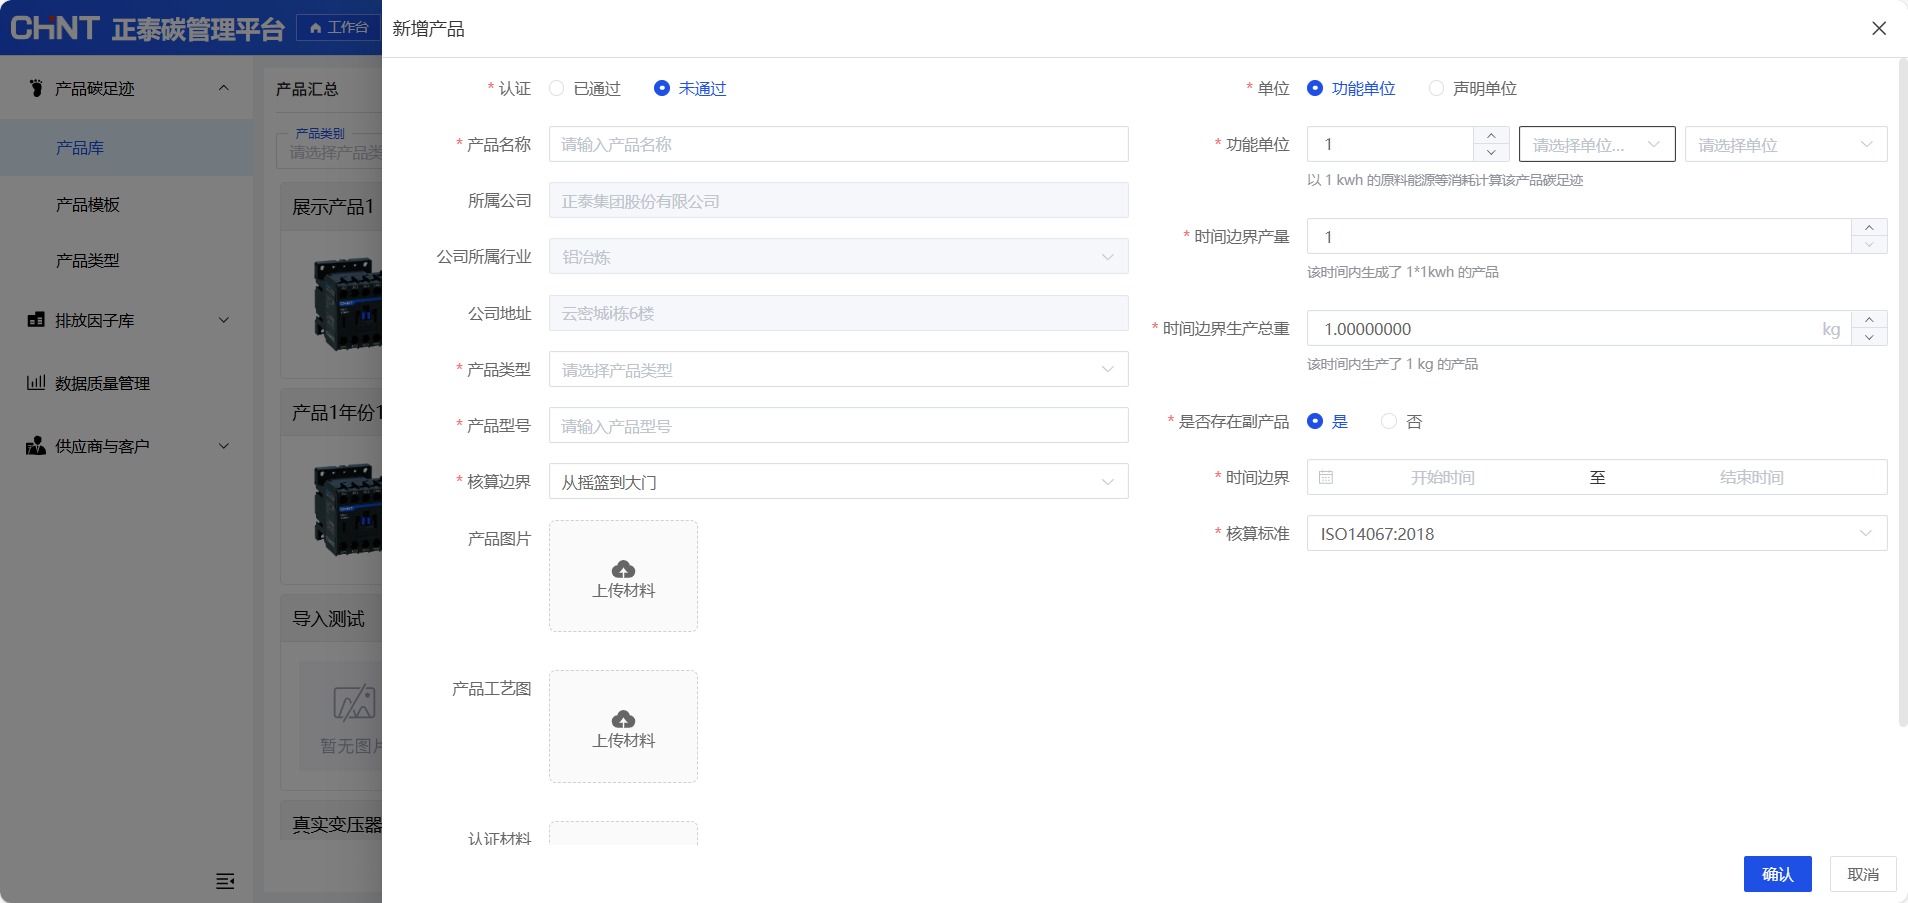Click the 产品类别 filter behind the dialog

330,152
